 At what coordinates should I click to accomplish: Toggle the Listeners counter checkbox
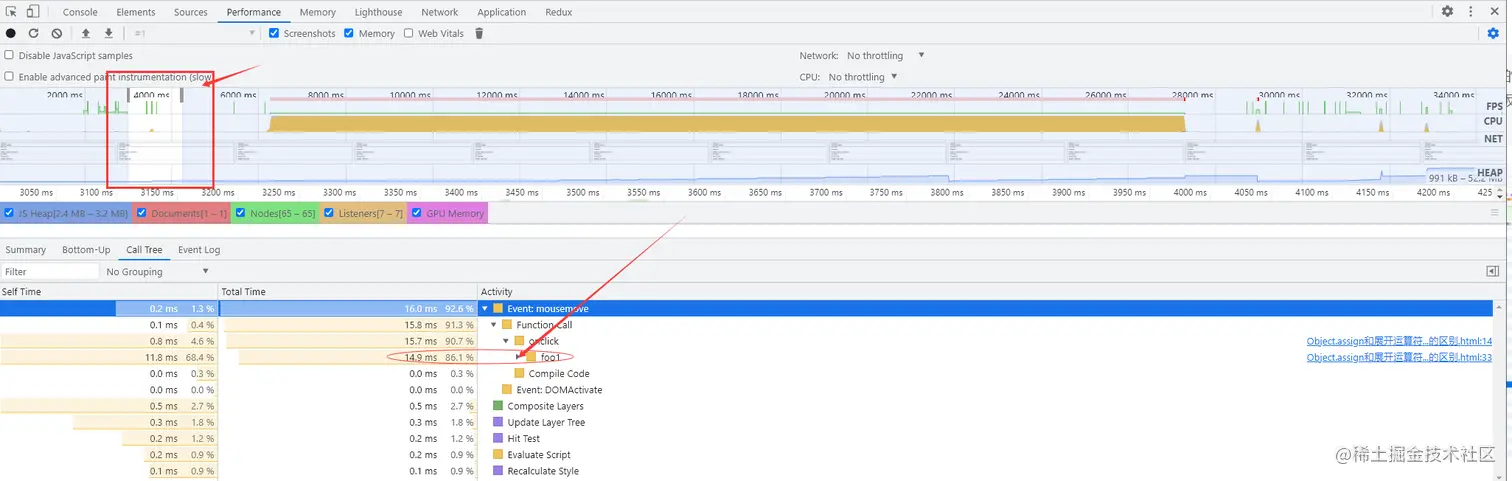pos(328,213)
